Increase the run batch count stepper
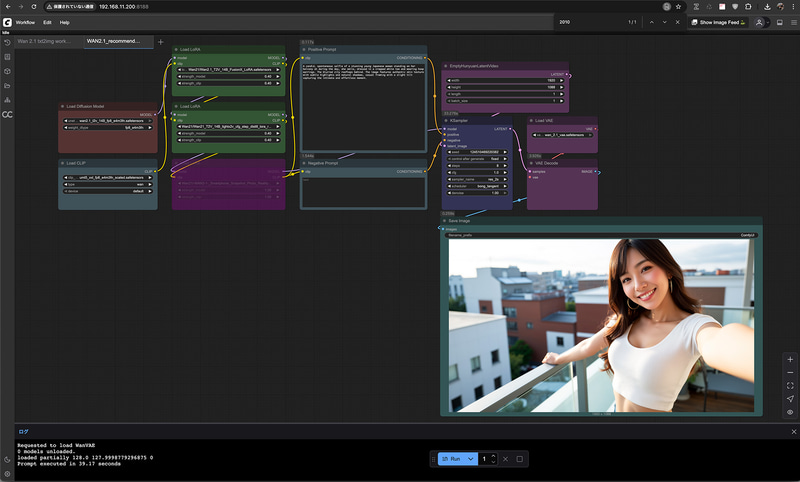 pos(493,456)
